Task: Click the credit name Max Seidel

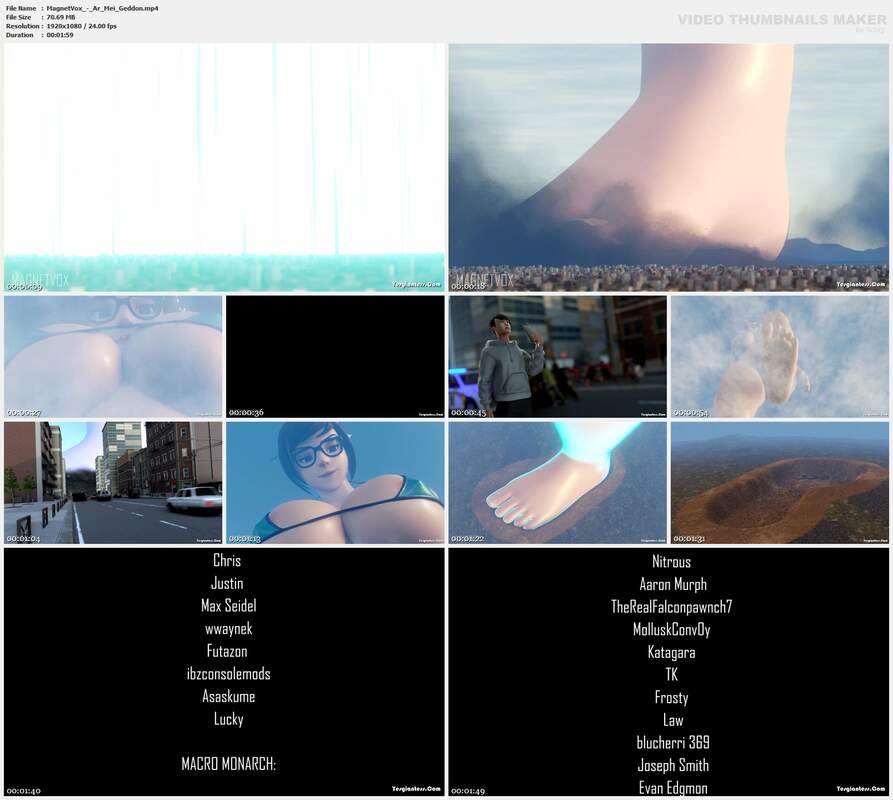Action: [228, 606]
